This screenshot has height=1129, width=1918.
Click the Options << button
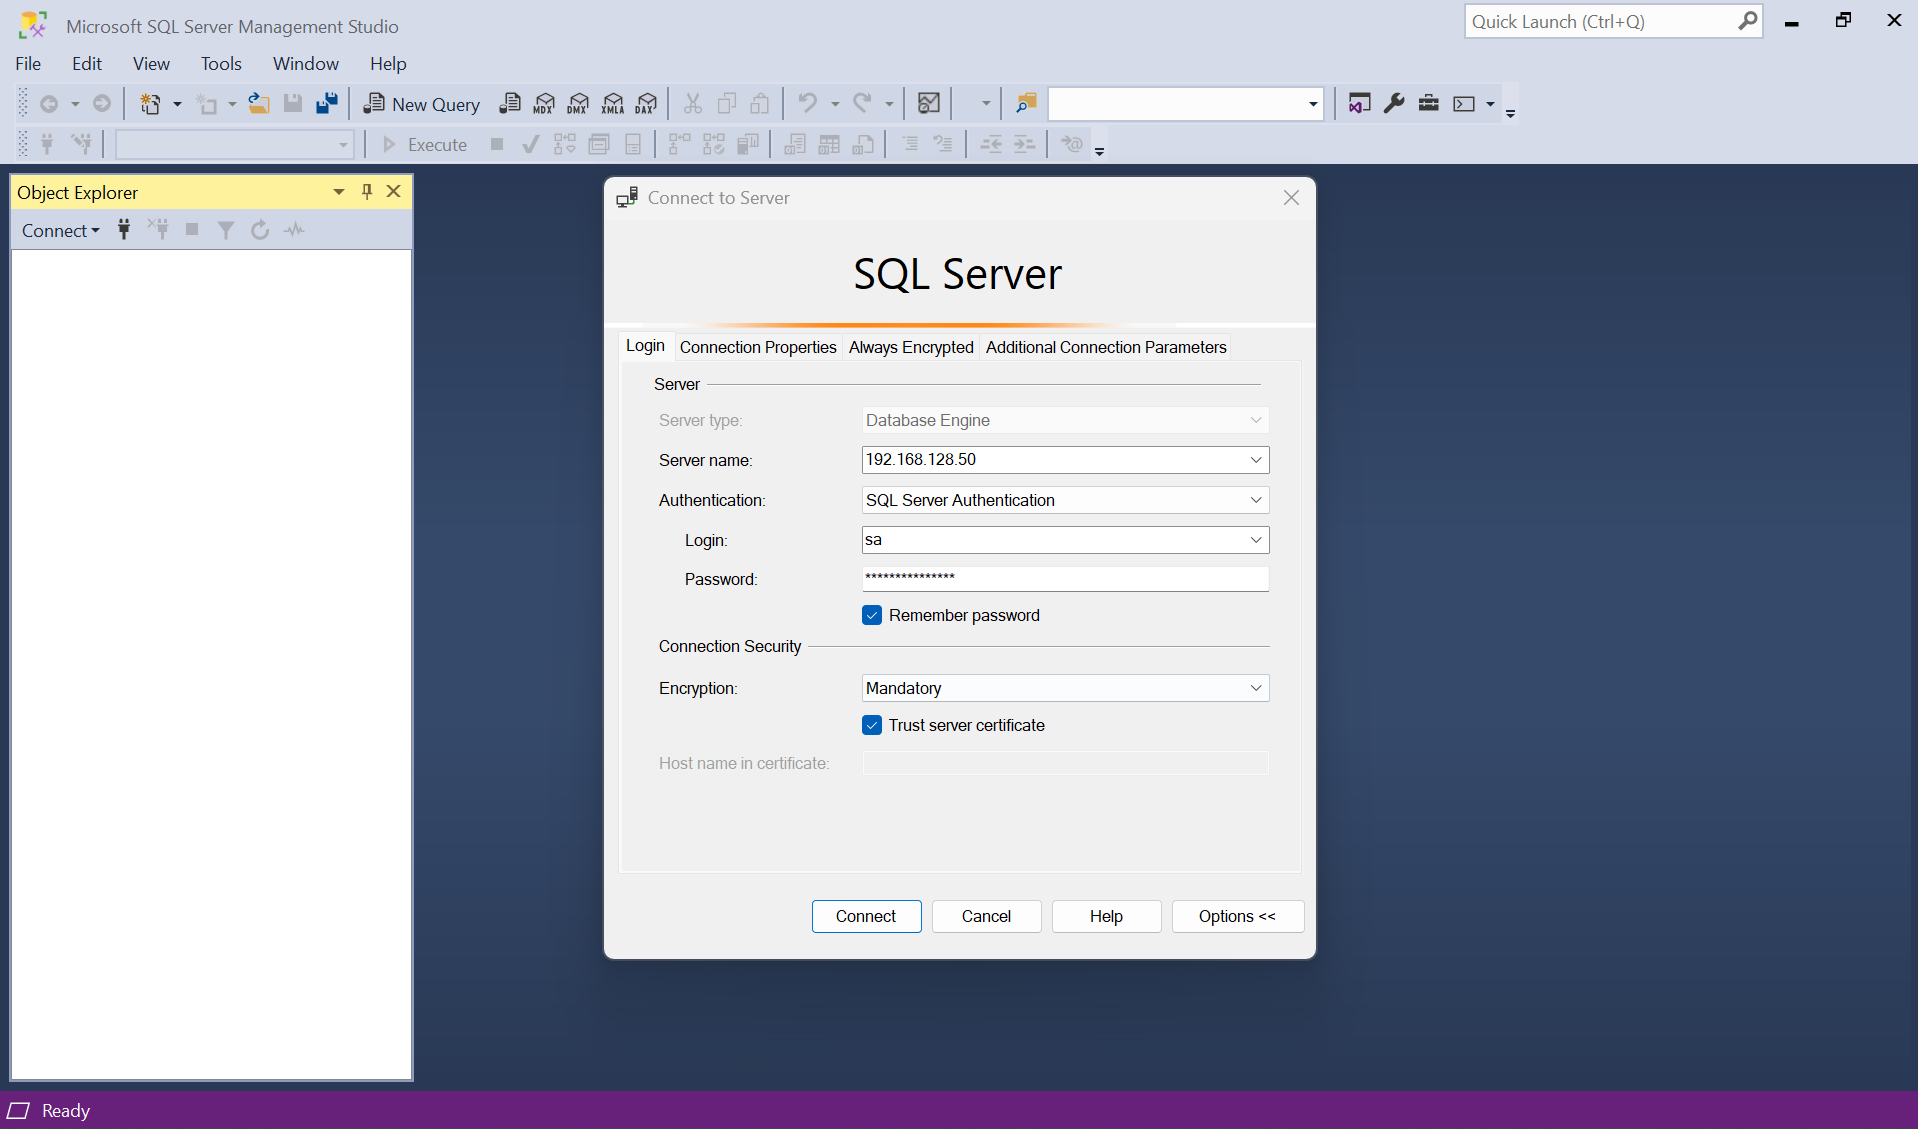1237,917
